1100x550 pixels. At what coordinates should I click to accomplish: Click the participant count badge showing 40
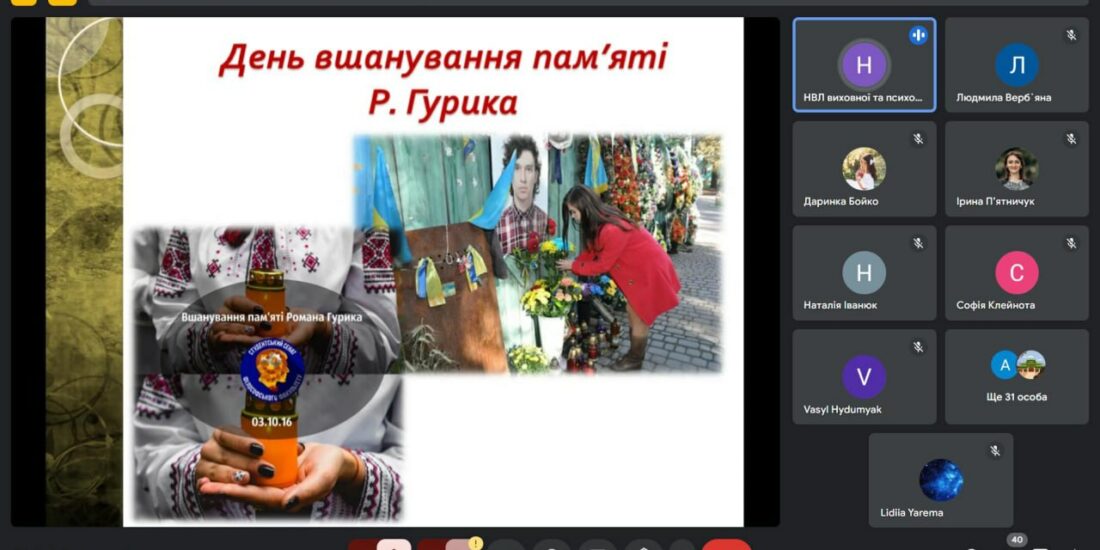pyautogui.click(x=1016, y=540)
